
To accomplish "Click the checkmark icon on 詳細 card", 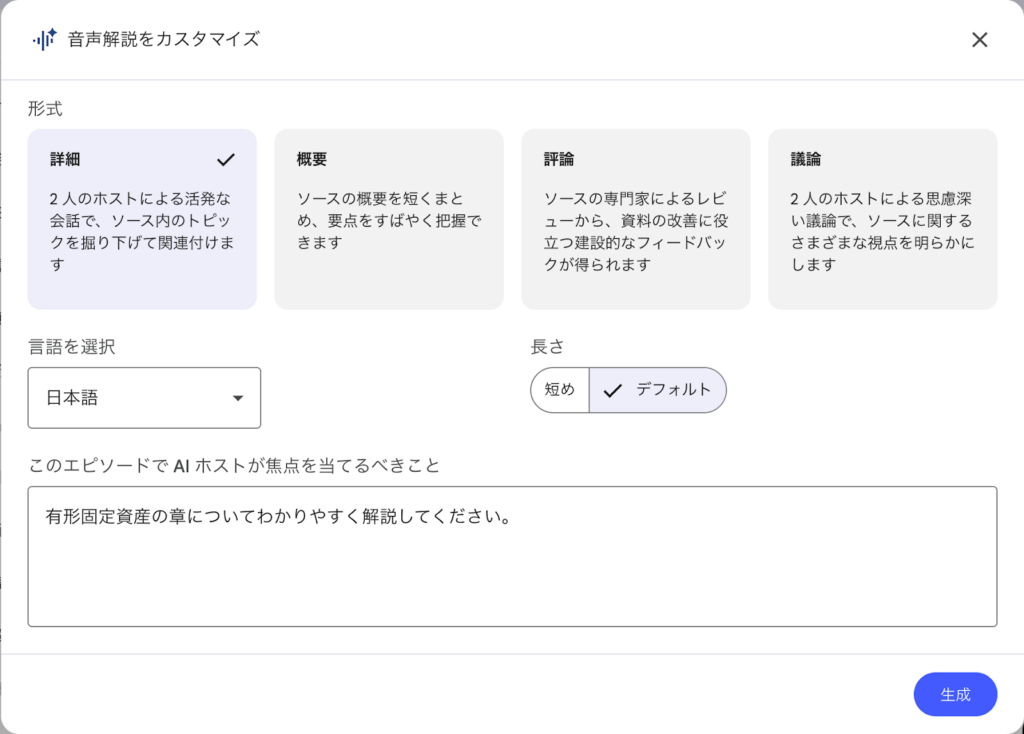I will coord(227,158).
